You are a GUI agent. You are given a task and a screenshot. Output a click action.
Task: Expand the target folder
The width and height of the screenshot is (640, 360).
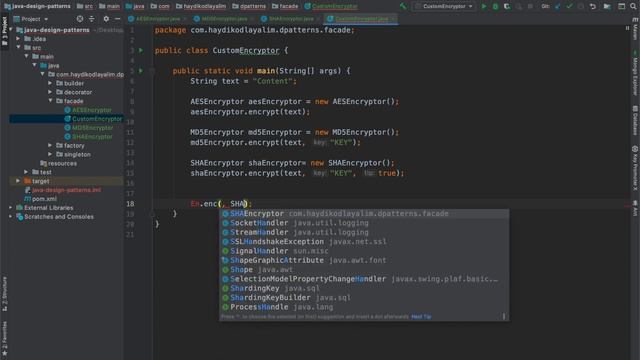pyautogui.click(x=18, y=181)
